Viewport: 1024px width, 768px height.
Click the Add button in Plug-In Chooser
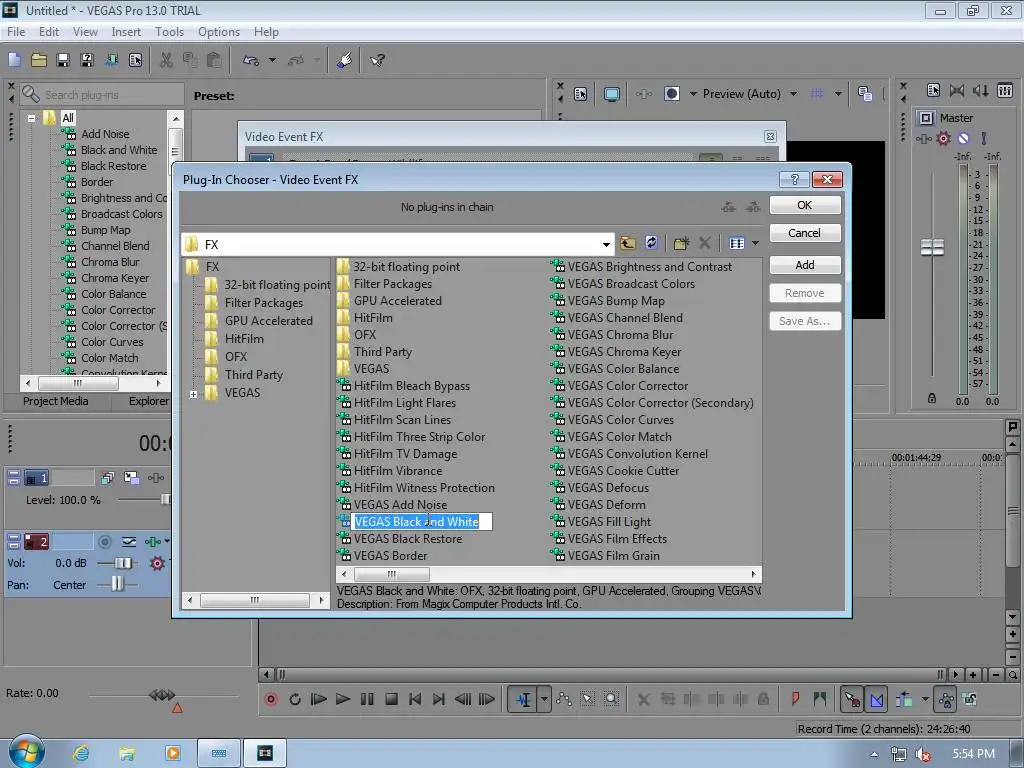pyautogui.click(x=805, y=264)
